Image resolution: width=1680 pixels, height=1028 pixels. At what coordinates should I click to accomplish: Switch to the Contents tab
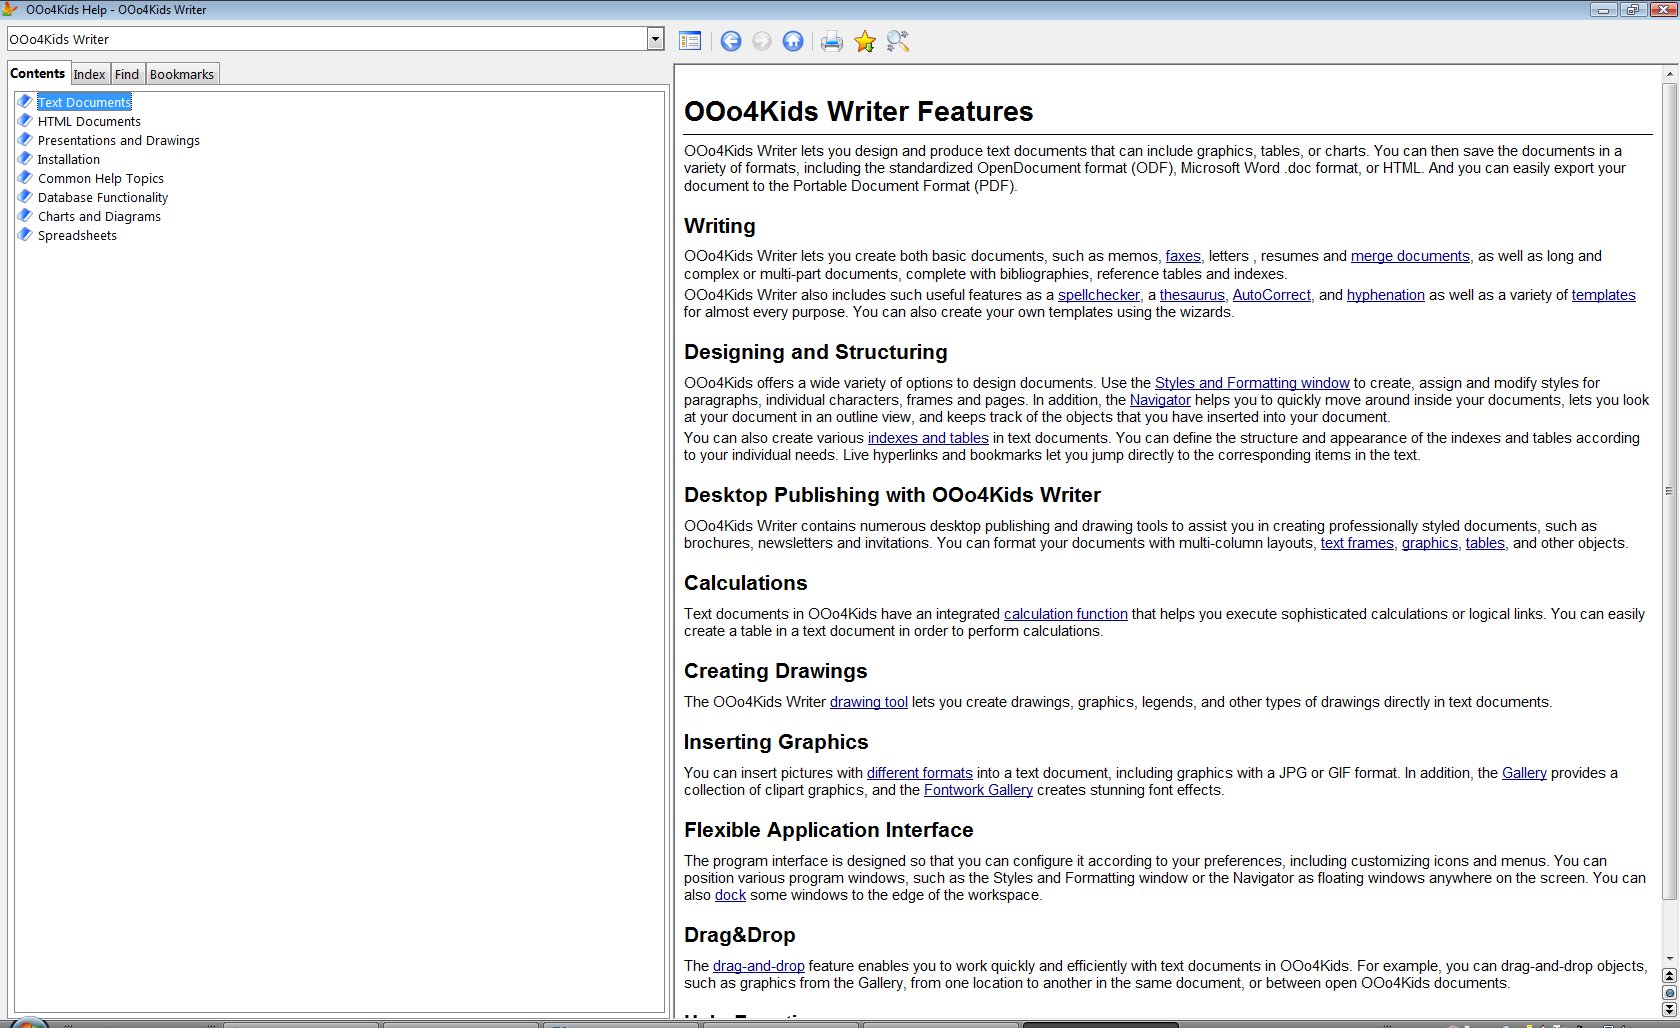pos(38,73)
